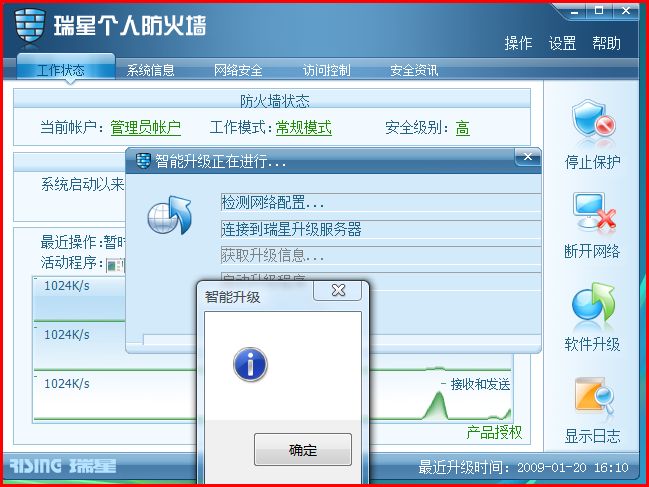This screenshot has height=487, width=649.
Task: Click the Rising shield logo icon
Action: pos(29,26)
